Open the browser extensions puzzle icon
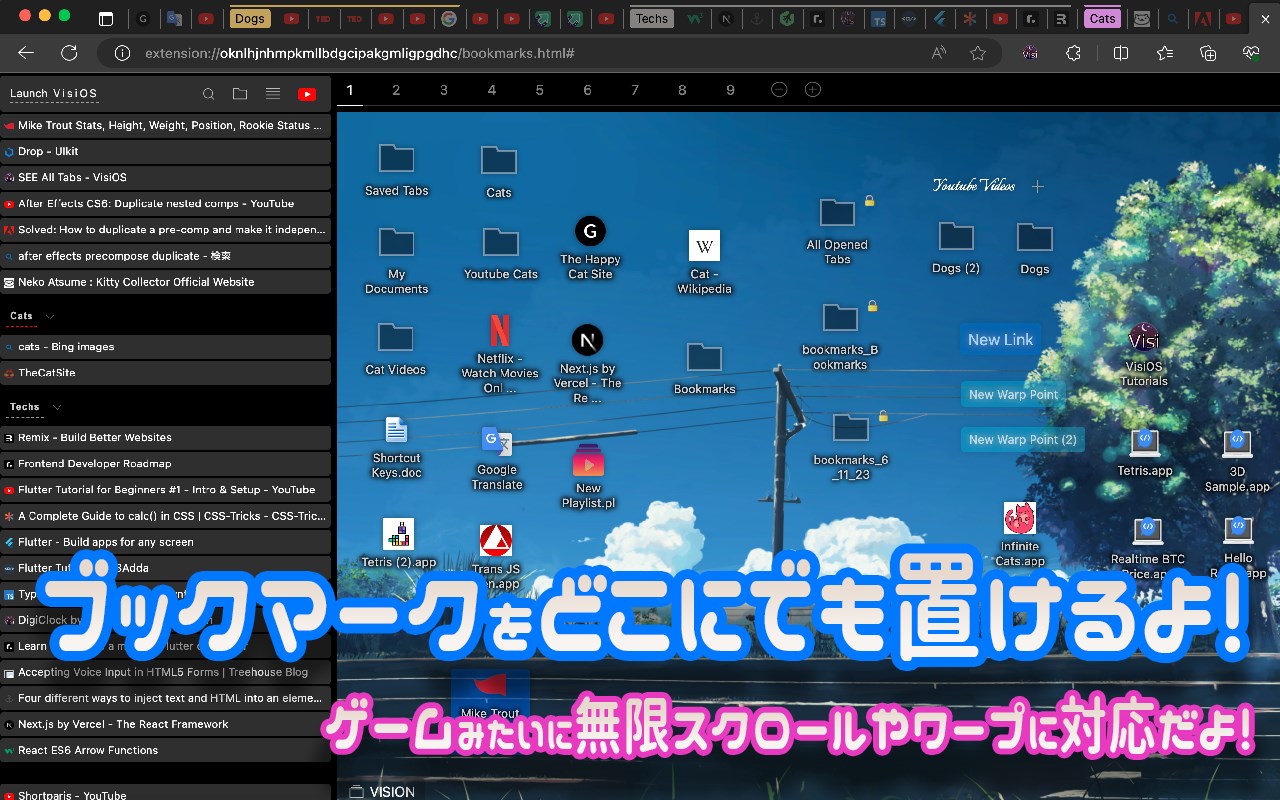1280x800 pixels. 1073,53
